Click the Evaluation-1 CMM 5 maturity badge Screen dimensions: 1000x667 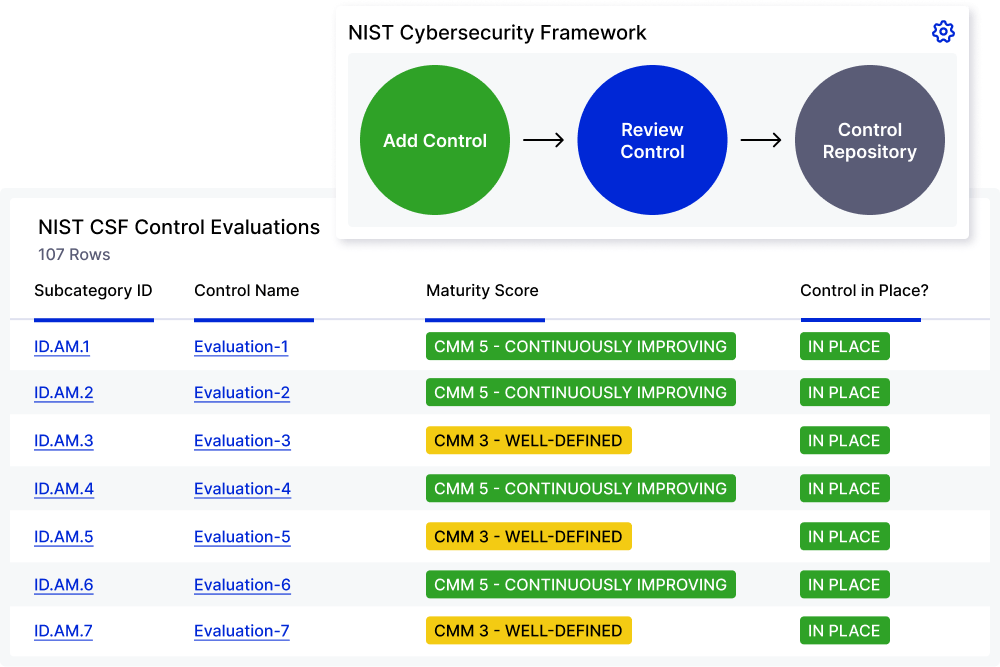580,347
